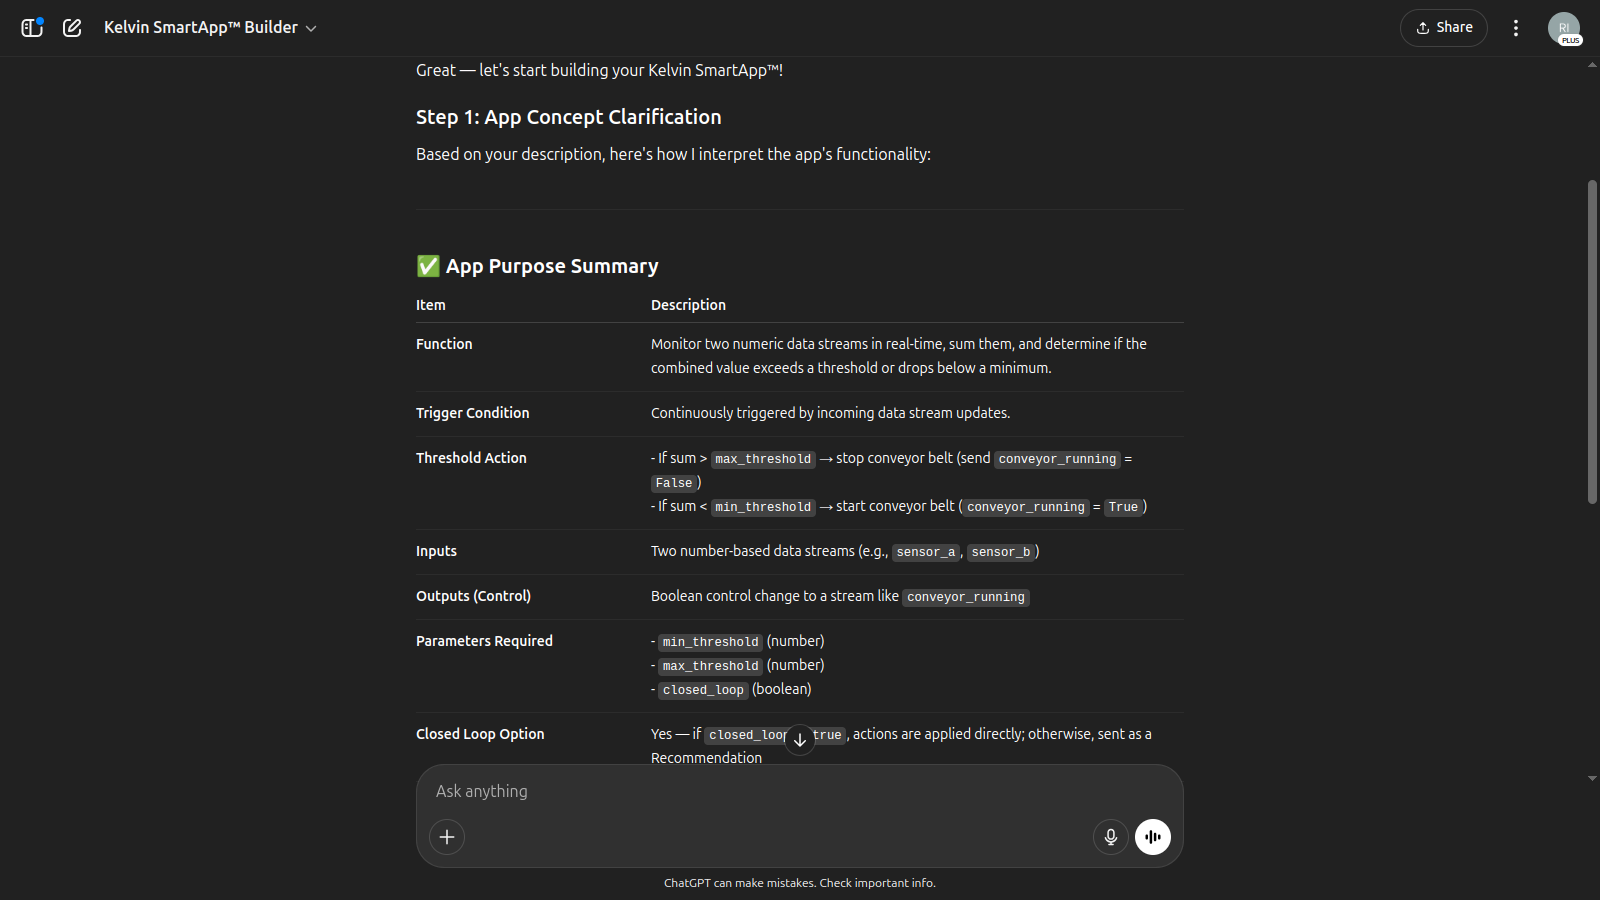Click the scroll-to-bottom arrow button
Viewport: 1600px width, 900px height.
click(x=799, y=739)
